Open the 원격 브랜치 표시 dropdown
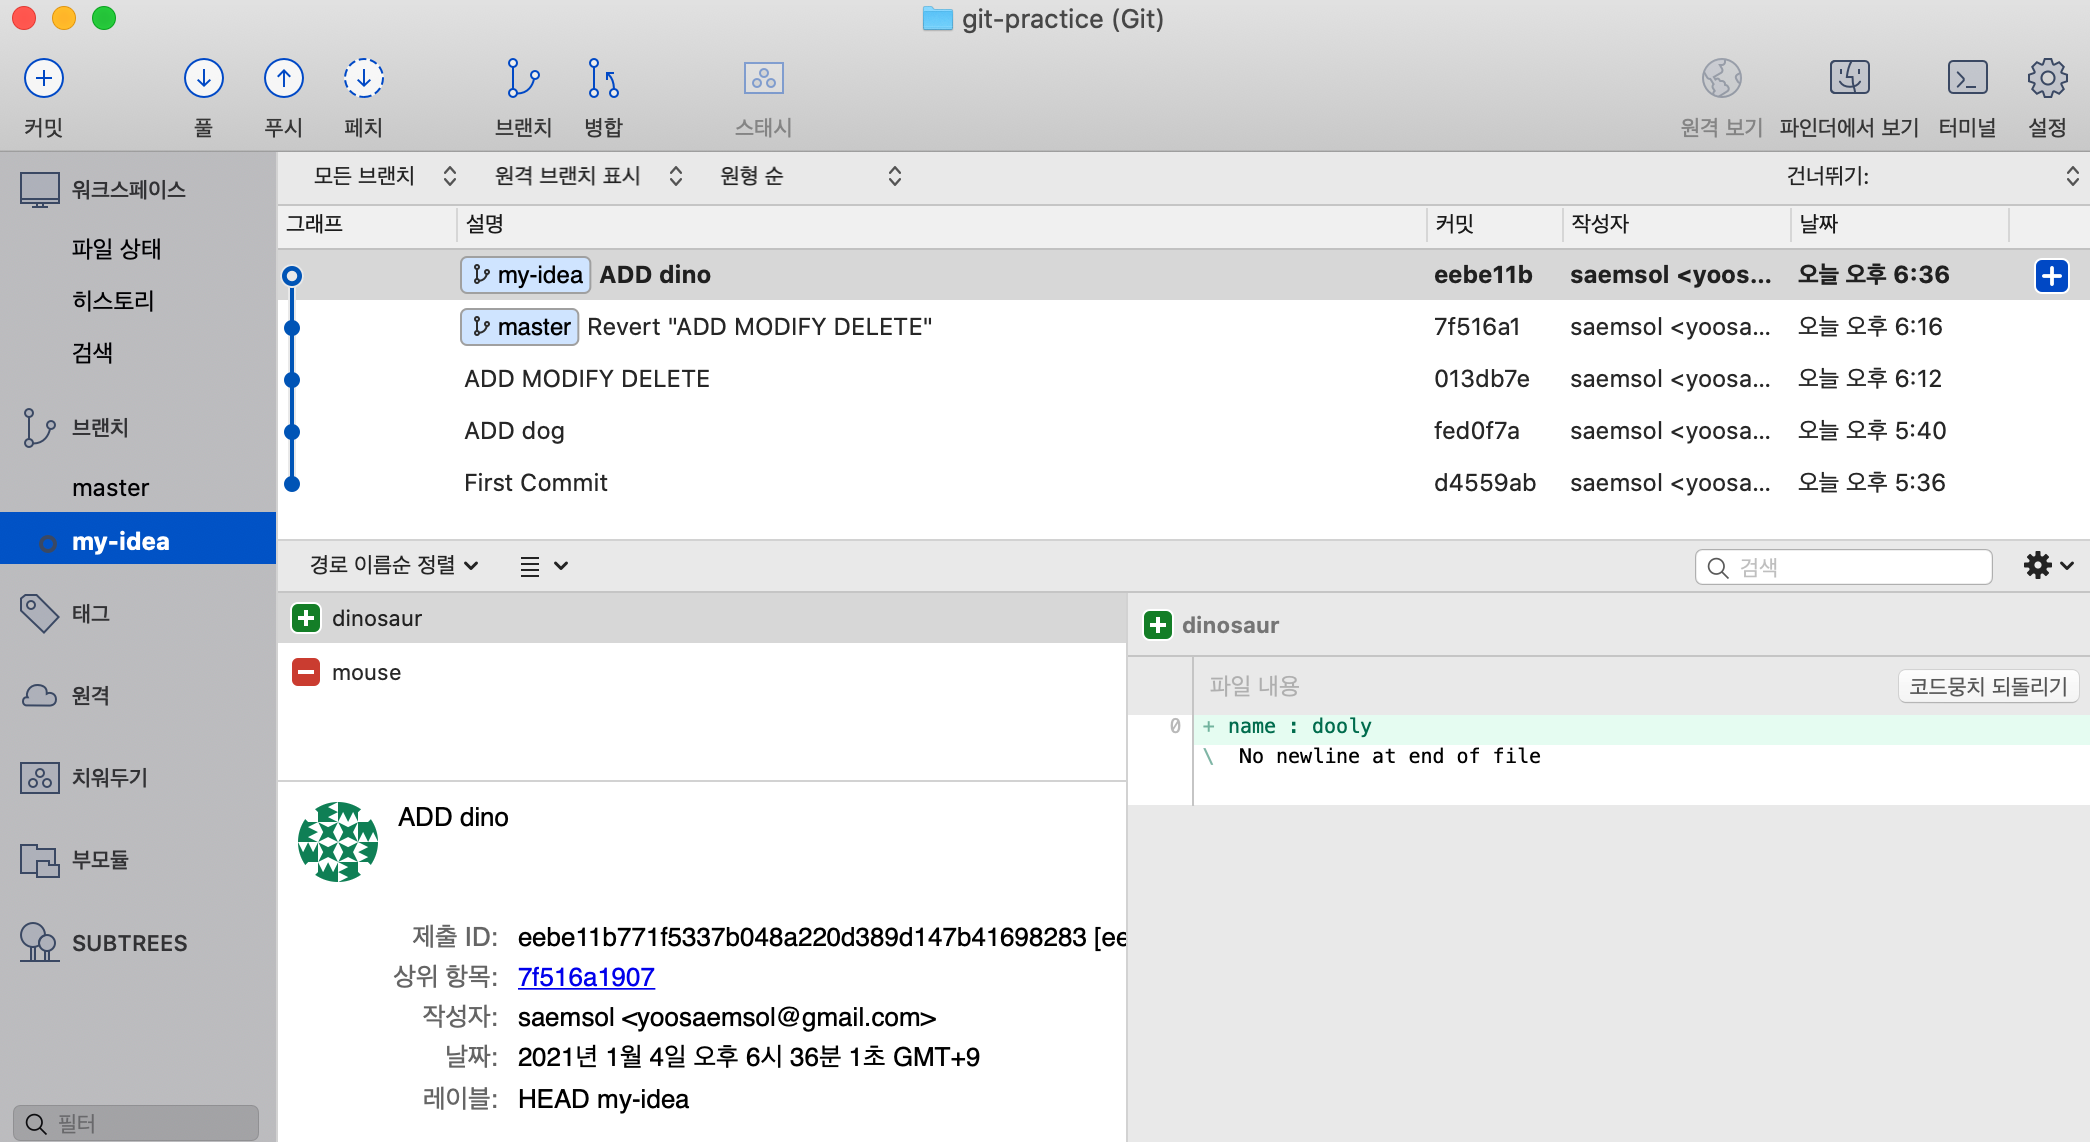The width and height of the screenshot is (2090, 1142). (x=589, y=176)
